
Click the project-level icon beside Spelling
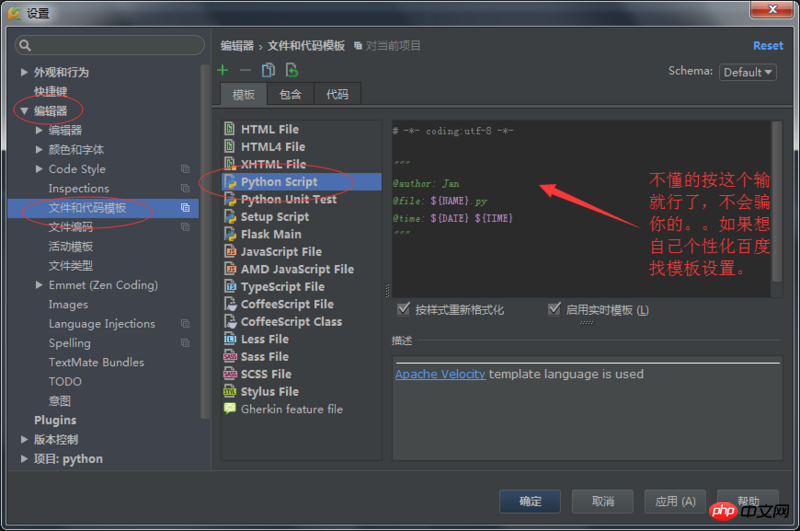(185, 343)
